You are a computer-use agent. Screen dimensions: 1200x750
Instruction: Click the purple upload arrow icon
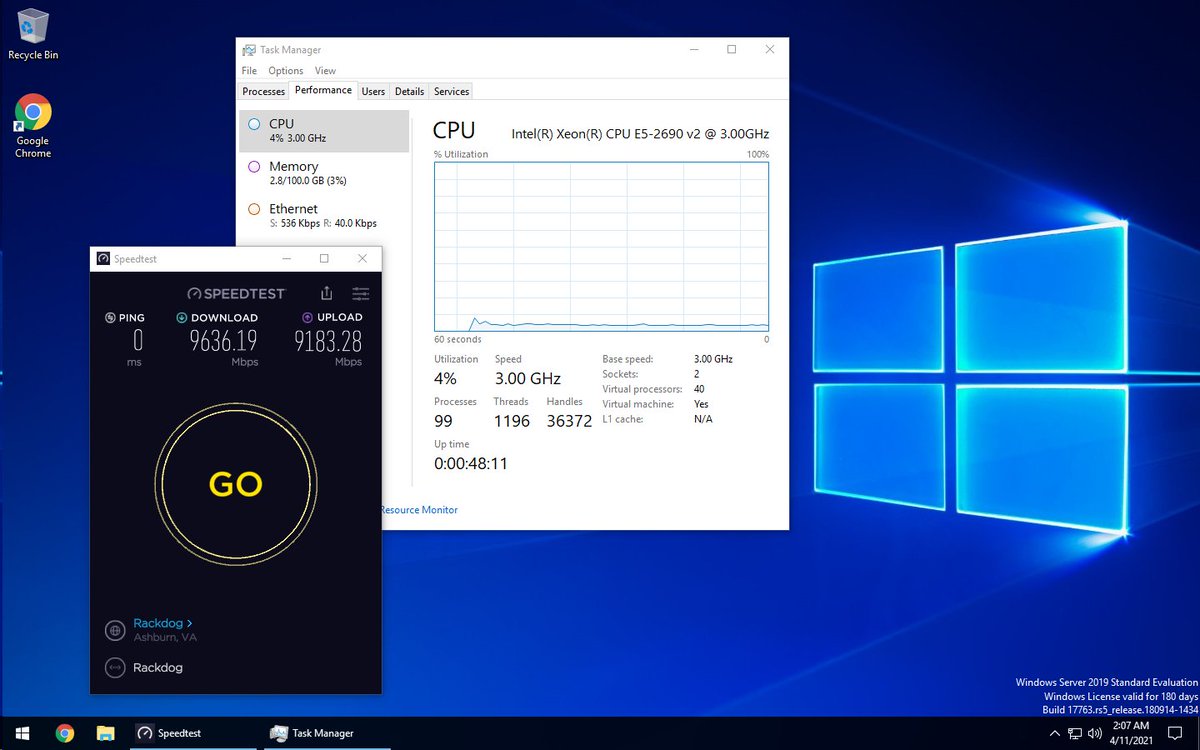pos(307,318)
